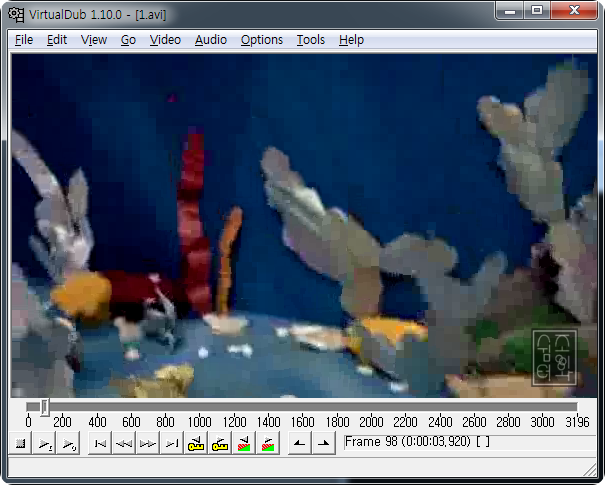Image resolution: width=605 pixels, height=485 pixels.
Task: Open the Help menu
Action: tap(351, 40)
